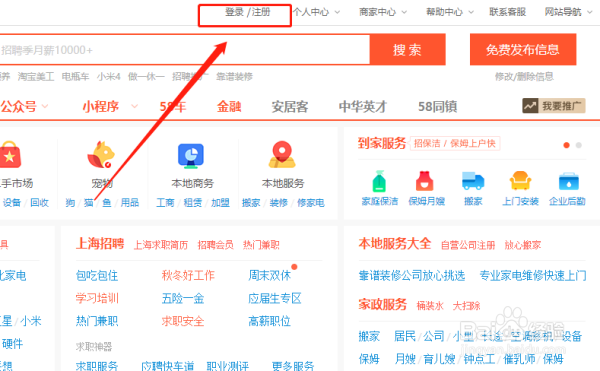
Task: Open the 修改/删除信息 link
Action: click(x=524, y=76)
